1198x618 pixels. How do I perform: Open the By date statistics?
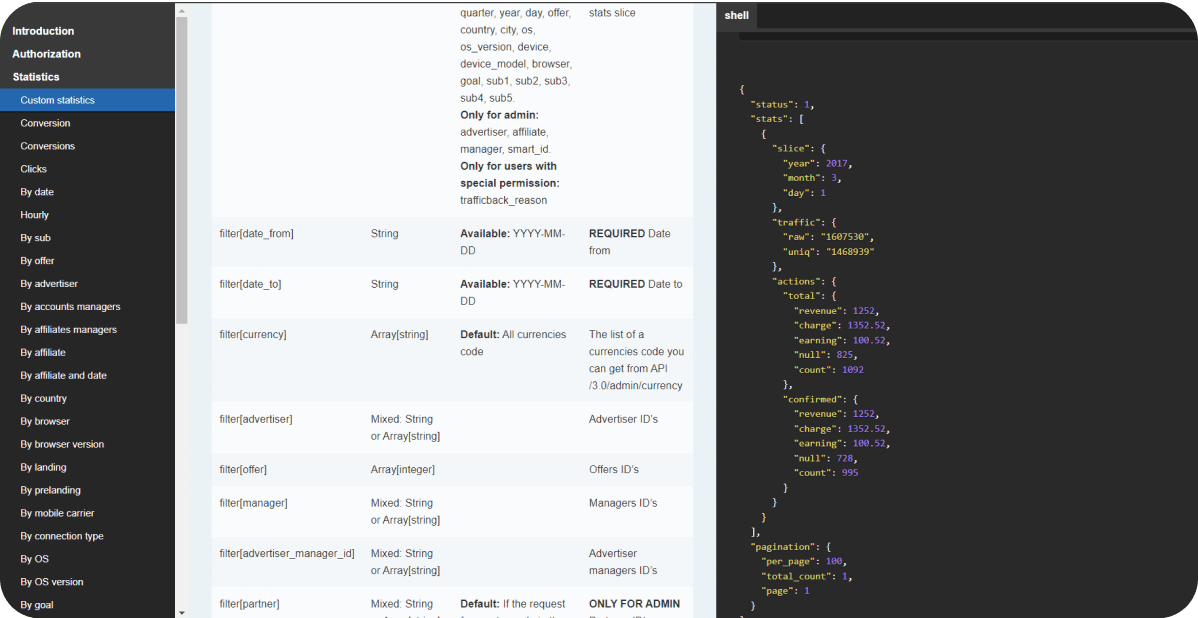click(37, 192)
